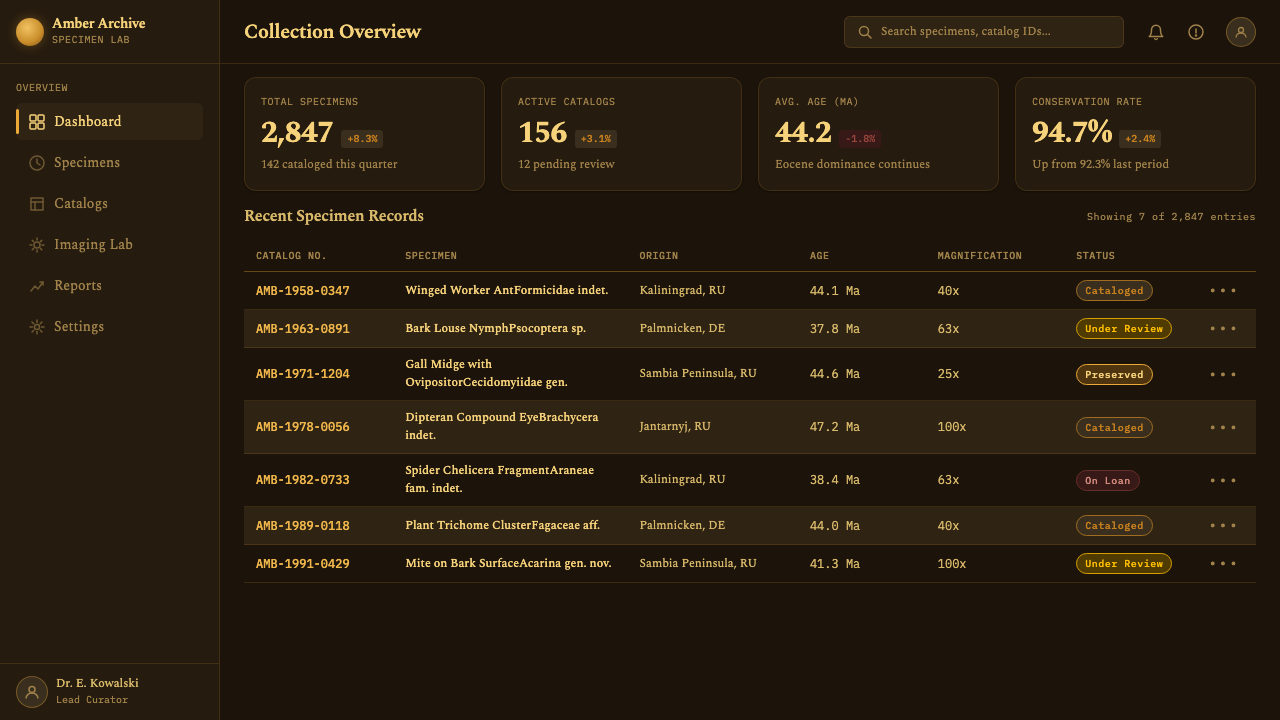Focus the search specimens input field
The image size is (1280, 720).
pos(984,32)
